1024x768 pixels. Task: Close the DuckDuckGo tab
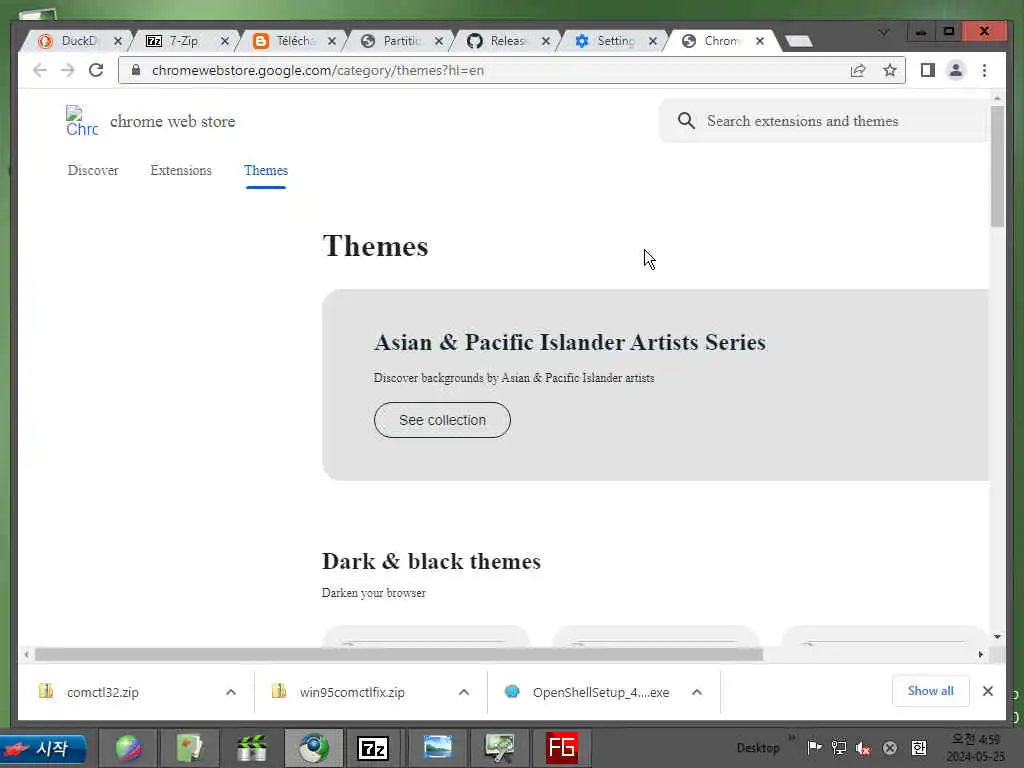point(118,41)
